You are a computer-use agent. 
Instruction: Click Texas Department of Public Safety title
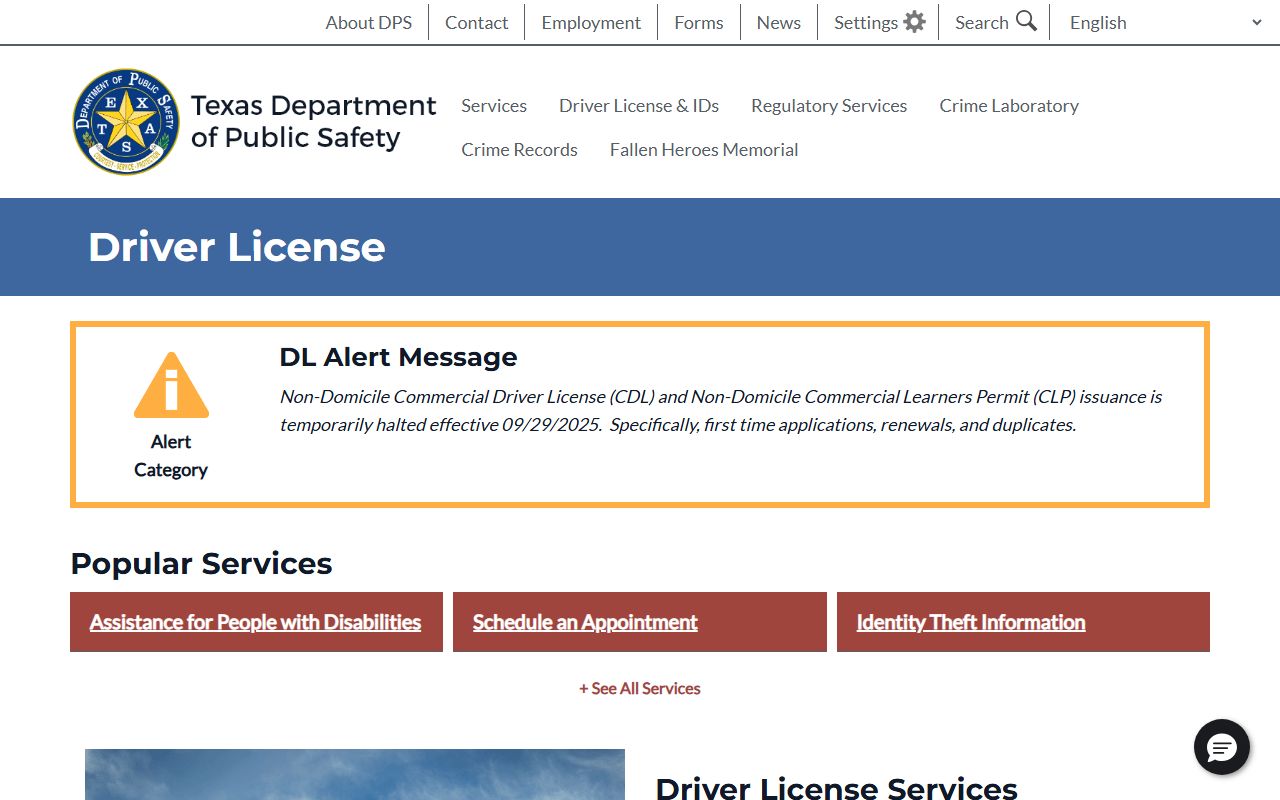tap(314, 121)
